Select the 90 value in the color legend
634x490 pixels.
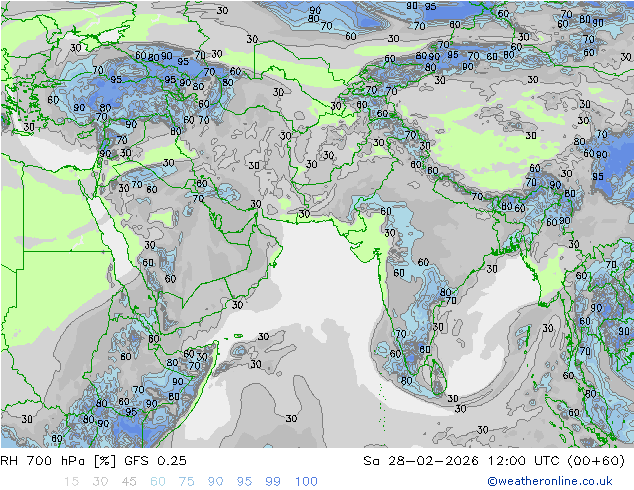pos(215,481)
